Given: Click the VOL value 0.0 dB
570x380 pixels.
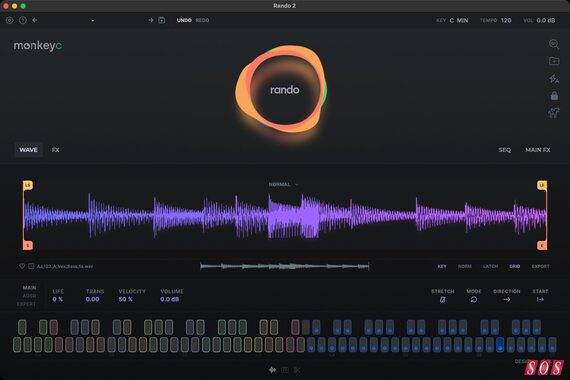Looking at the screenshot, I should coord(546,20).
